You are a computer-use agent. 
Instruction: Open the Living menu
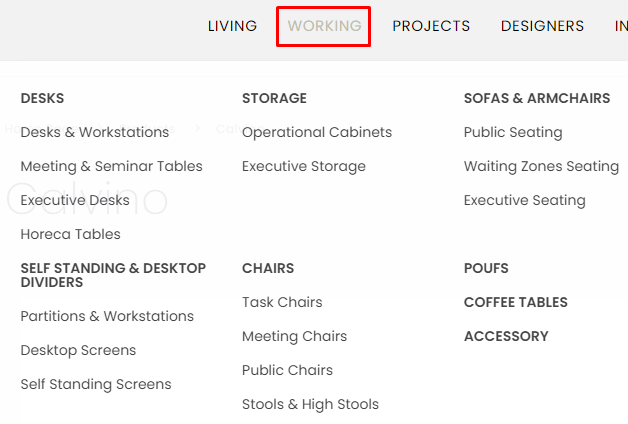coord(232,26)
